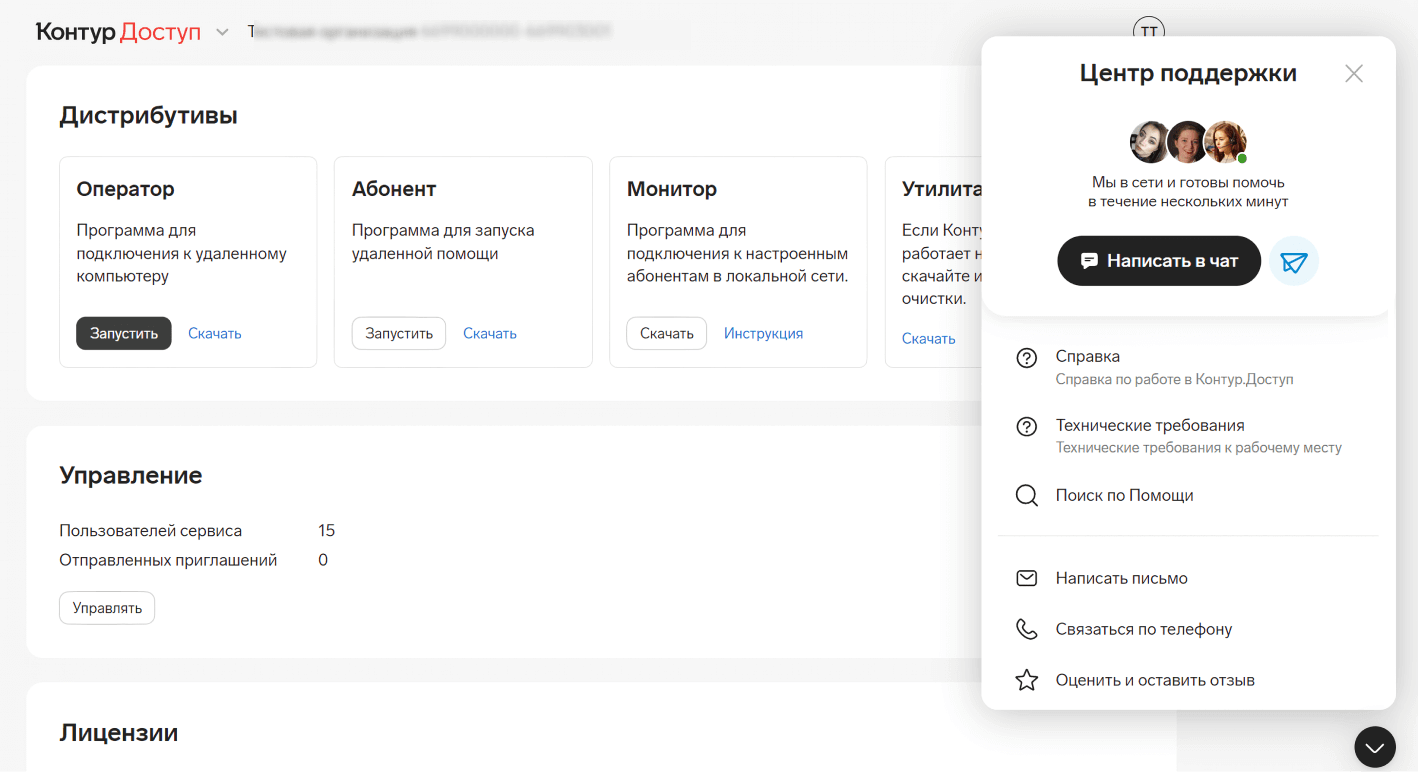Viewport: 1418px width, 772px height.
Task: Launch Оператор with Запустить button
Action: pos(124,333)
